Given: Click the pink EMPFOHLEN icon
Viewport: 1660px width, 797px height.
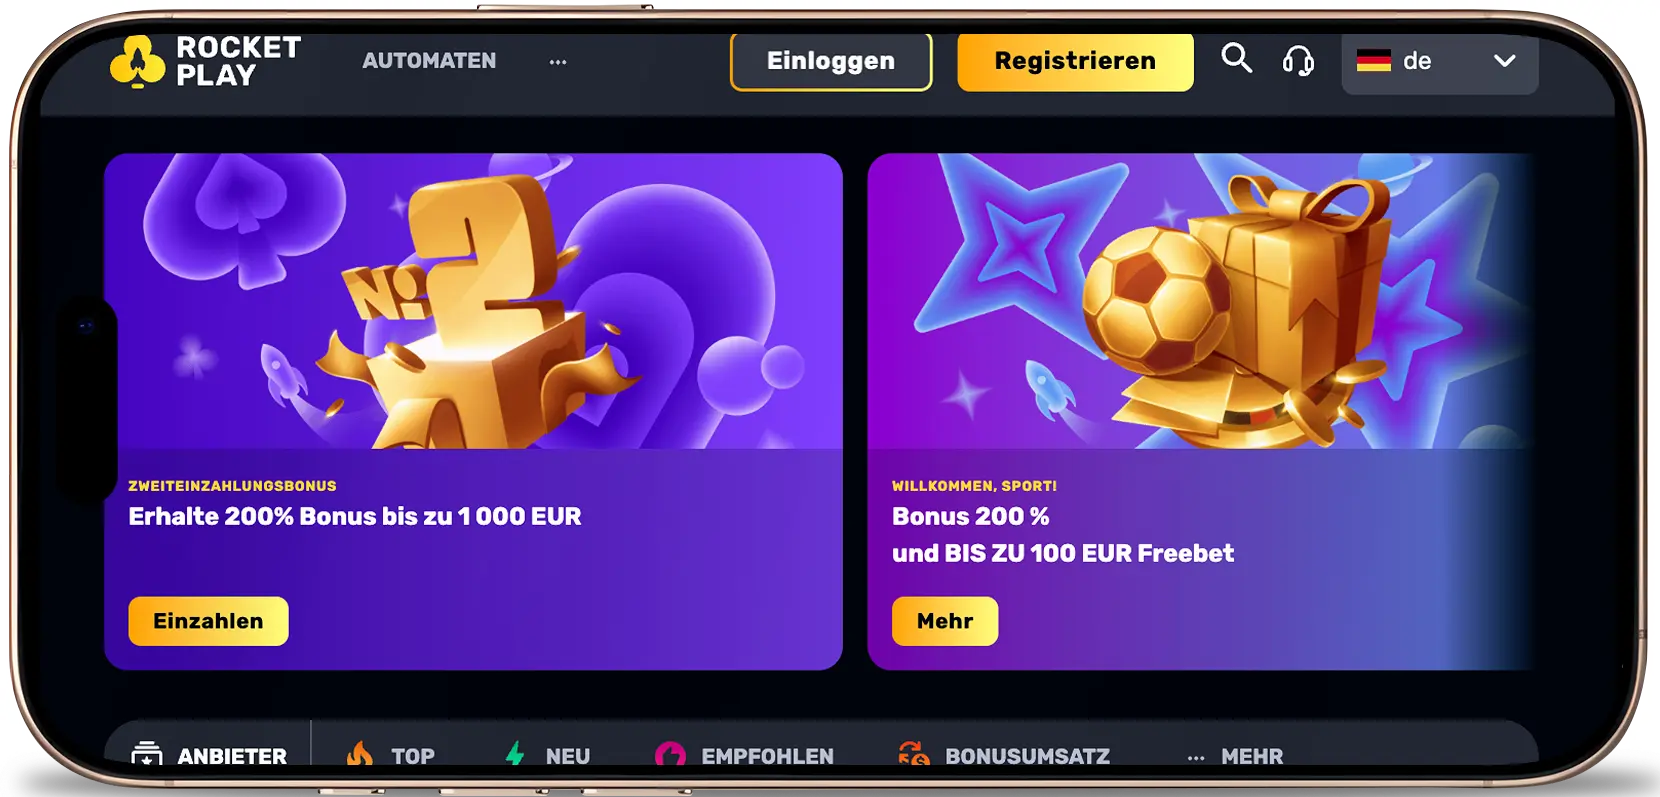Looking at the screenshot, I should 670,755.
